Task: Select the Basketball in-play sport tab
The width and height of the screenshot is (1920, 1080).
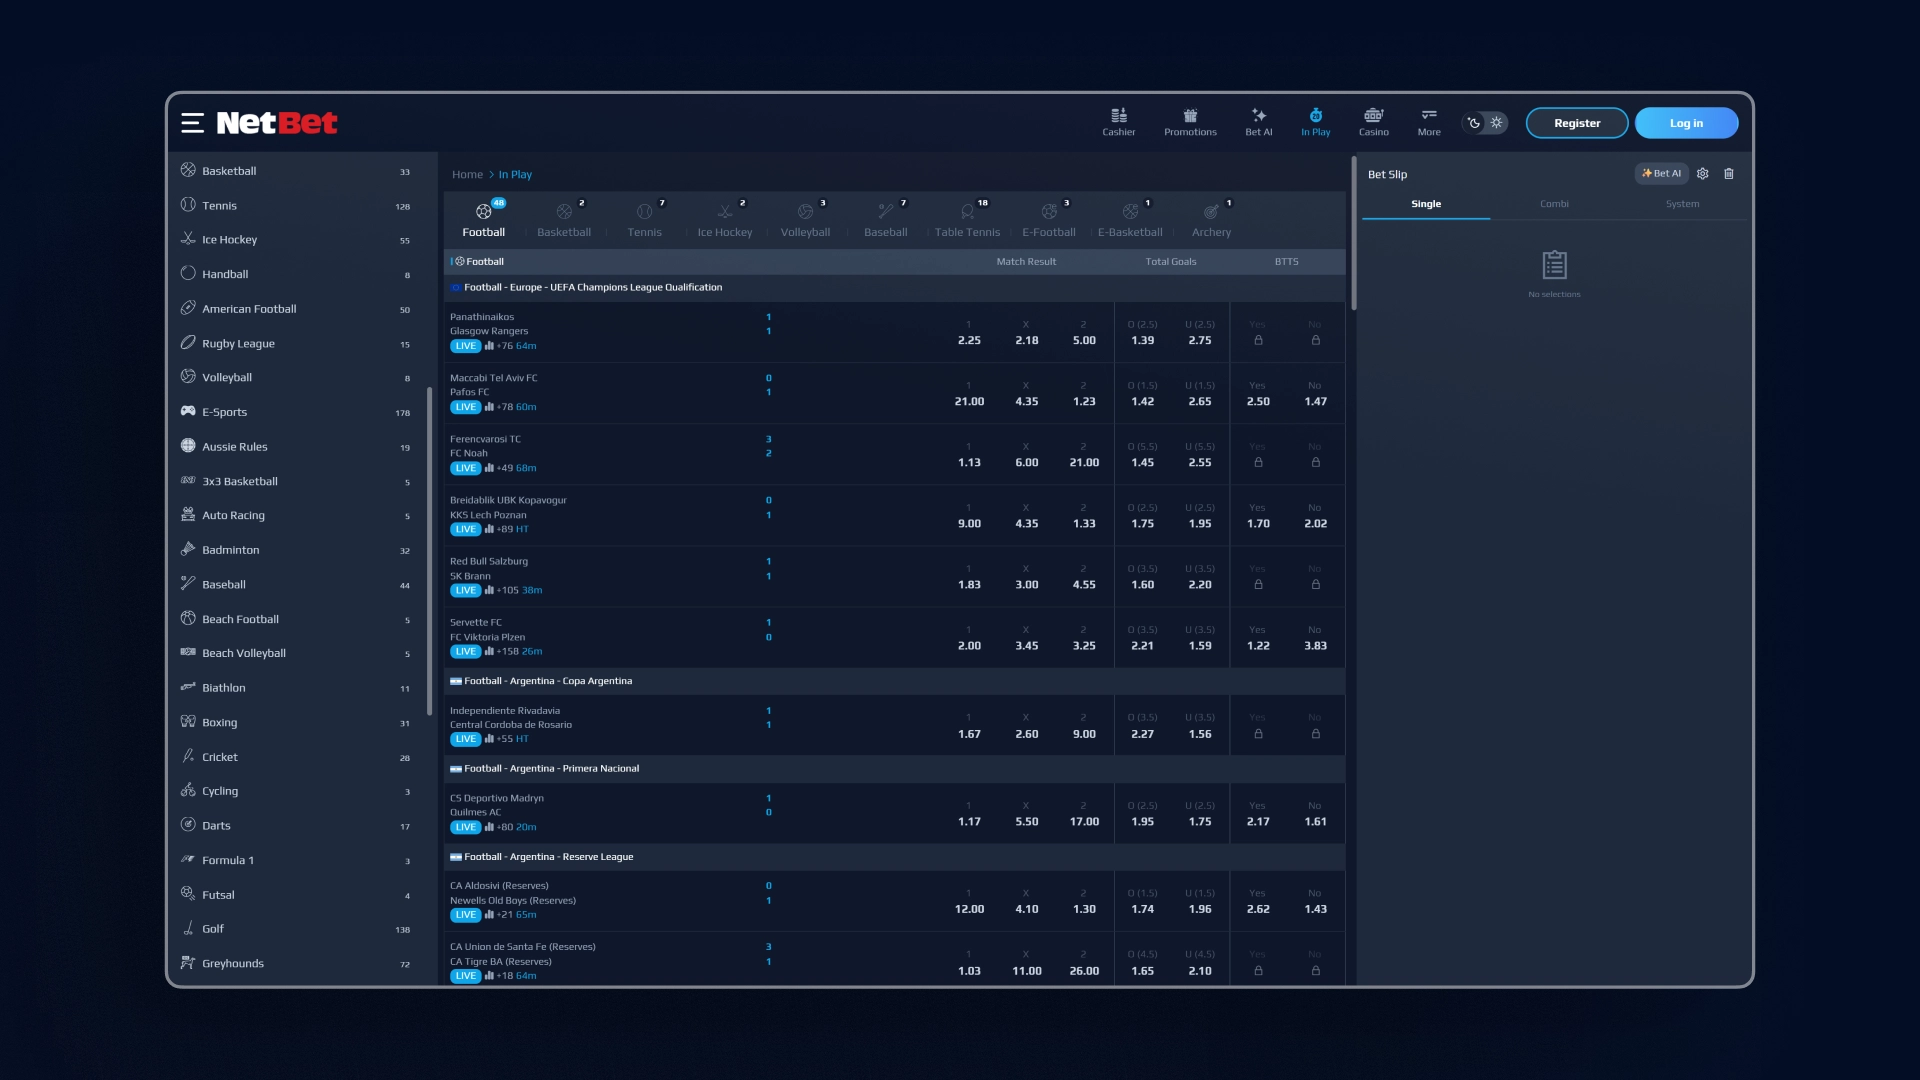Action: (564, 220)
